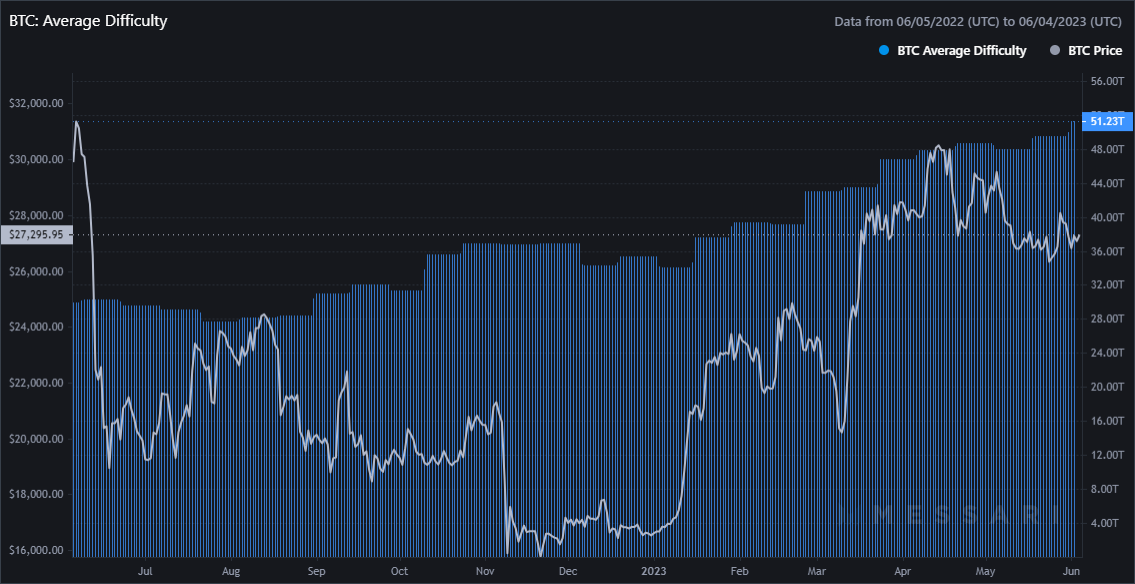Click the 2023 label on the time axis
Image resolution: width=1135 pixels, height=584 pixels.
[654, 570]
